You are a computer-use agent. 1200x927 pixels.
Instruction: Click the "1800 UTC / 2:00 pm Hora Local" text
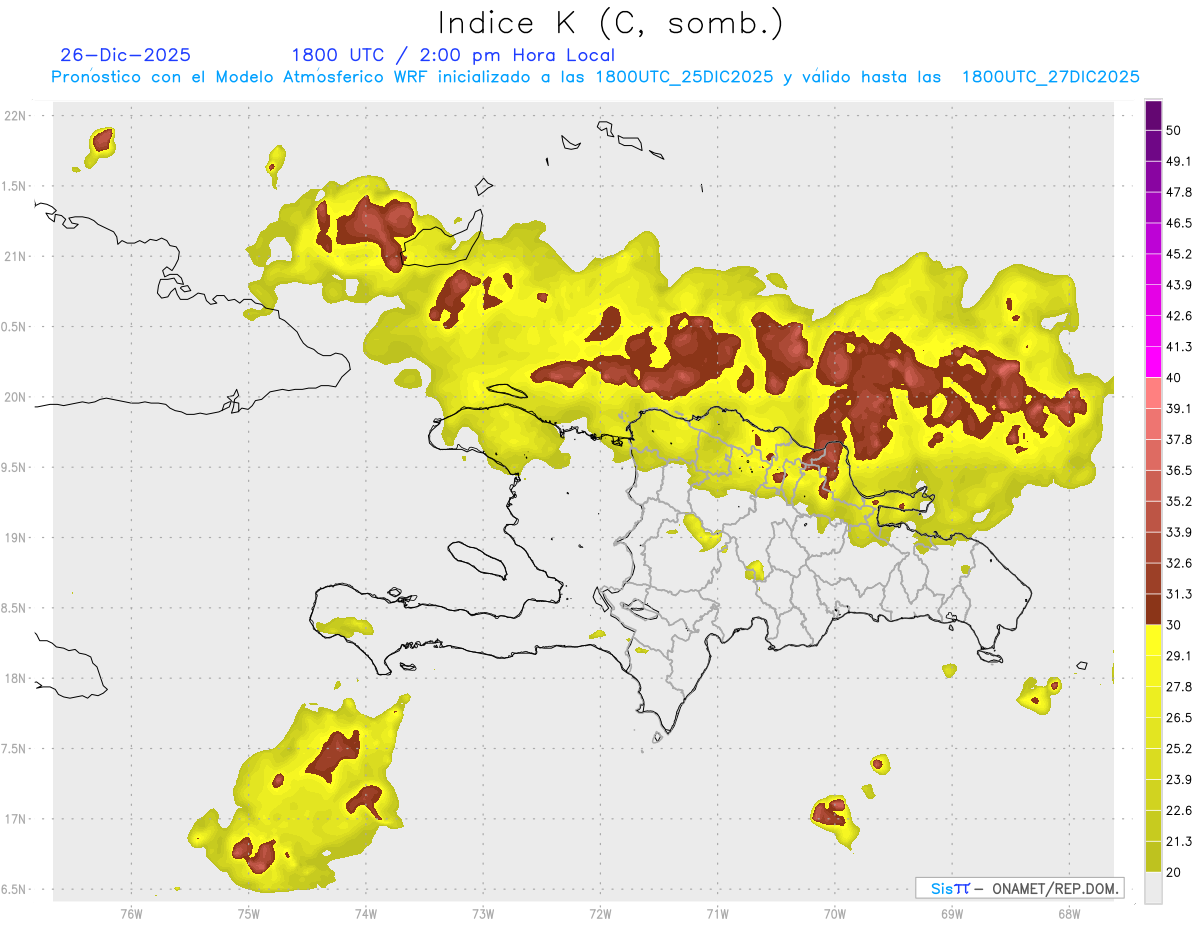coord(453,55)
